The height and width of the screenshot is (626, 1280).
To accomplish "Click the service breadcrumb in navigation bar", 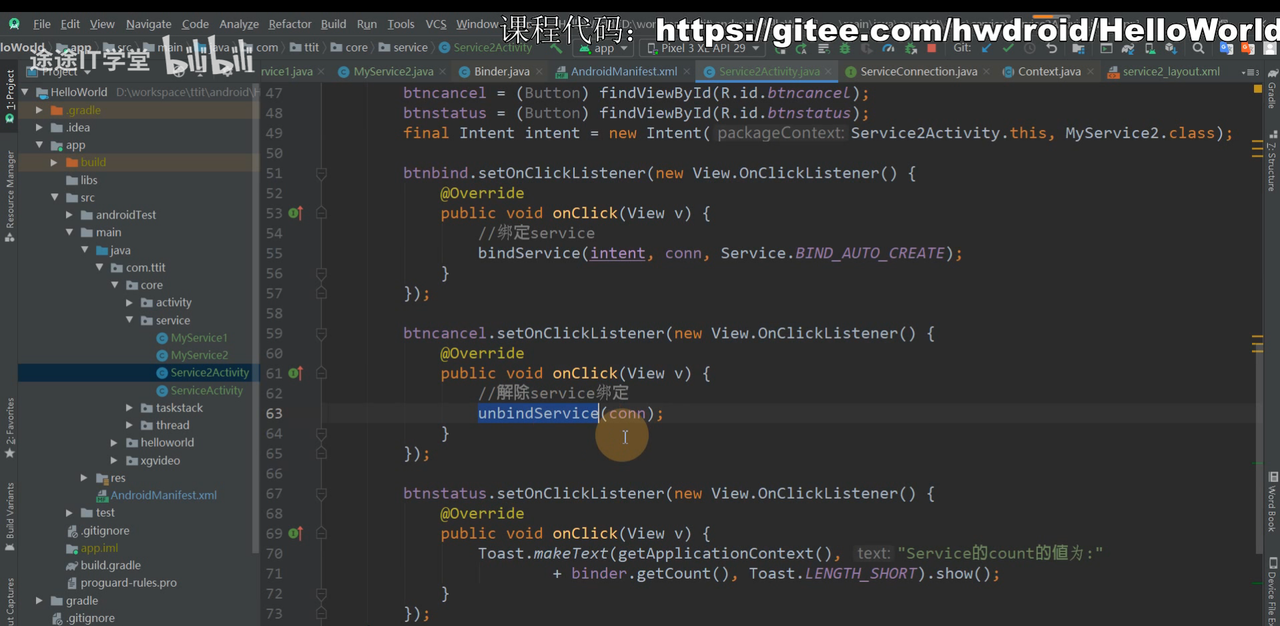I will [x=402, y=47].
